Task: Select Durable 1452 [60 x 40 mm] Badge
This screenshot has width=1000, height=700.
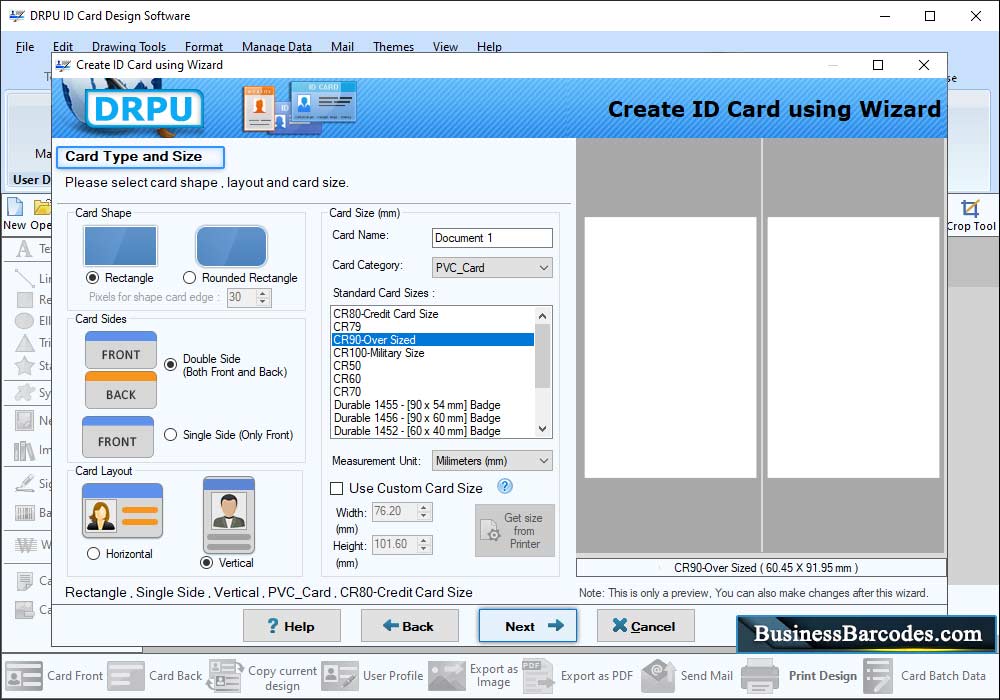Action: [x=432, y=431]
